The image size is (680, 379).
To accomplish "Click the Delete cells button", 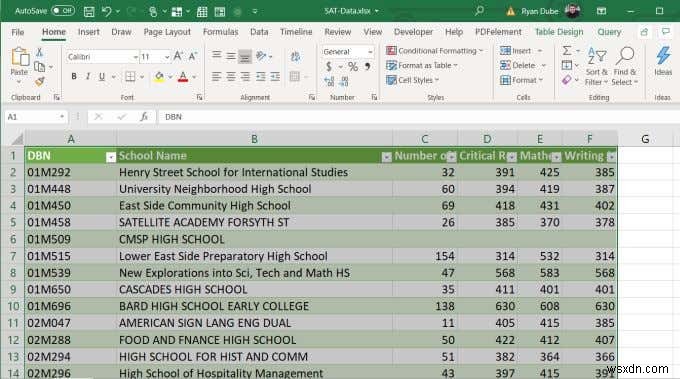I will coord(517,65).
